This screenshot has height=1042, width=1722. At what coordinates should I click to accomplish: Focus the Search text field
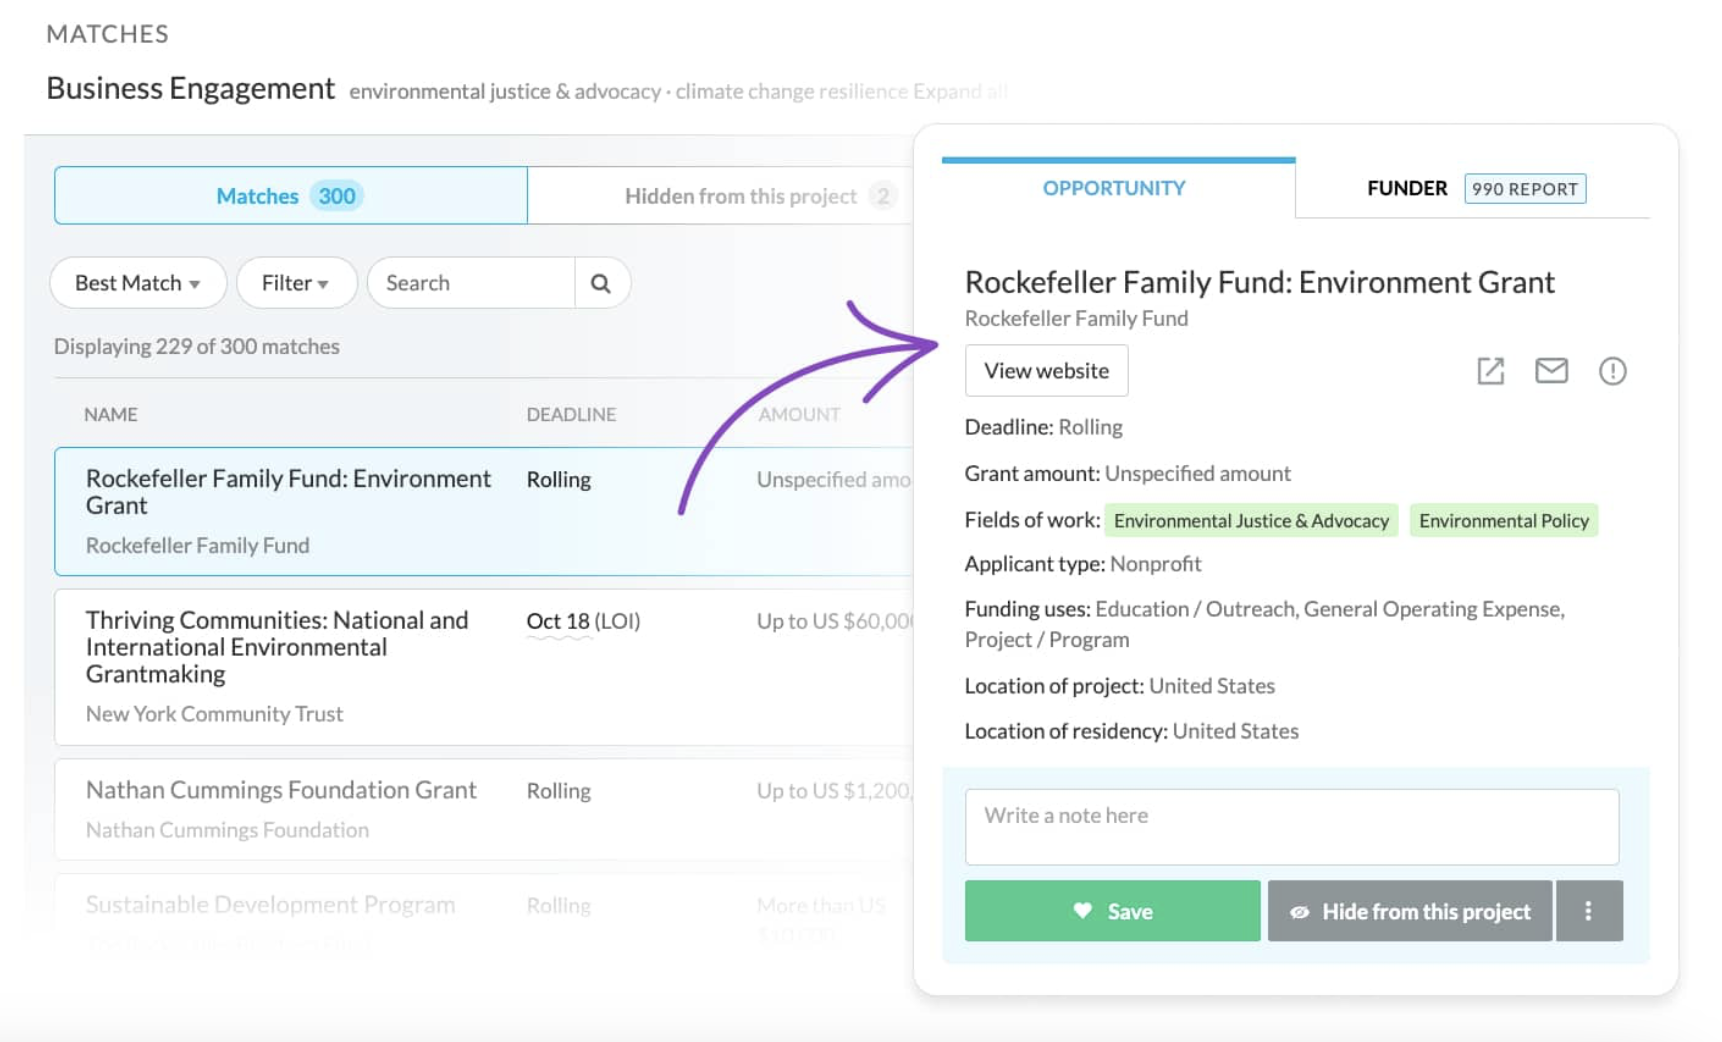(x=472, y=283)
